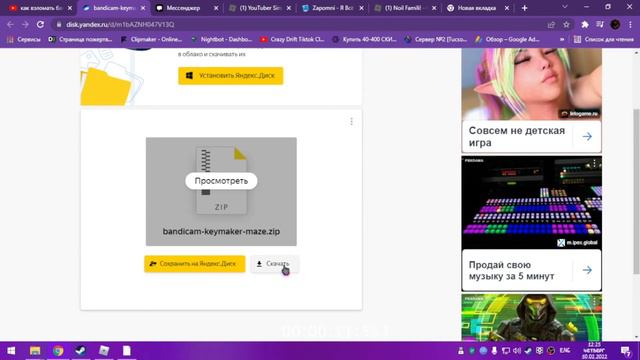Open the three-dot file options menu
Viewport: 640px width, 360px height.
point(351,122)
